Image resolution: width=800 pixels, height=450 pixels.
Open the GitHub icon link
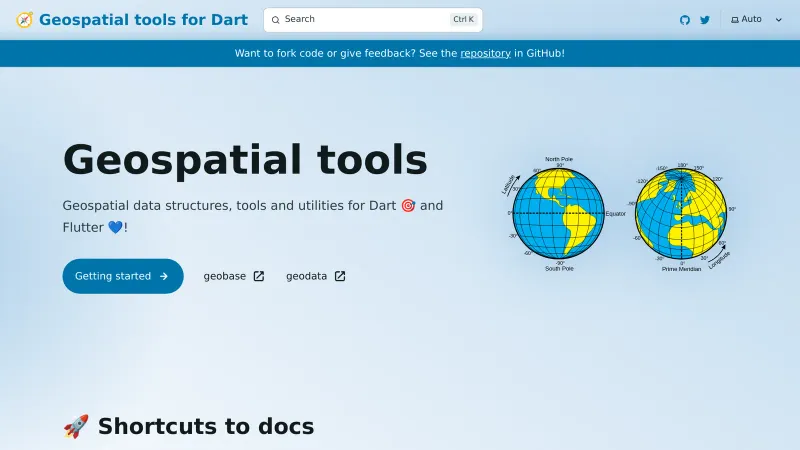(x=685, y=20)
